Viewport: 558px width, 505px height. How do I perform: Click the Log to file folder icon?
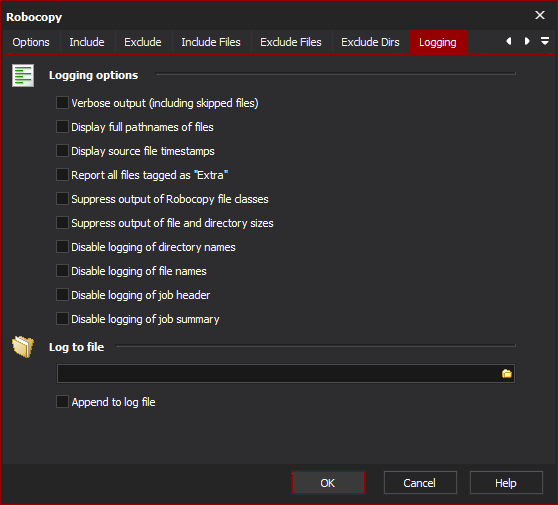[x=23, y=346]
